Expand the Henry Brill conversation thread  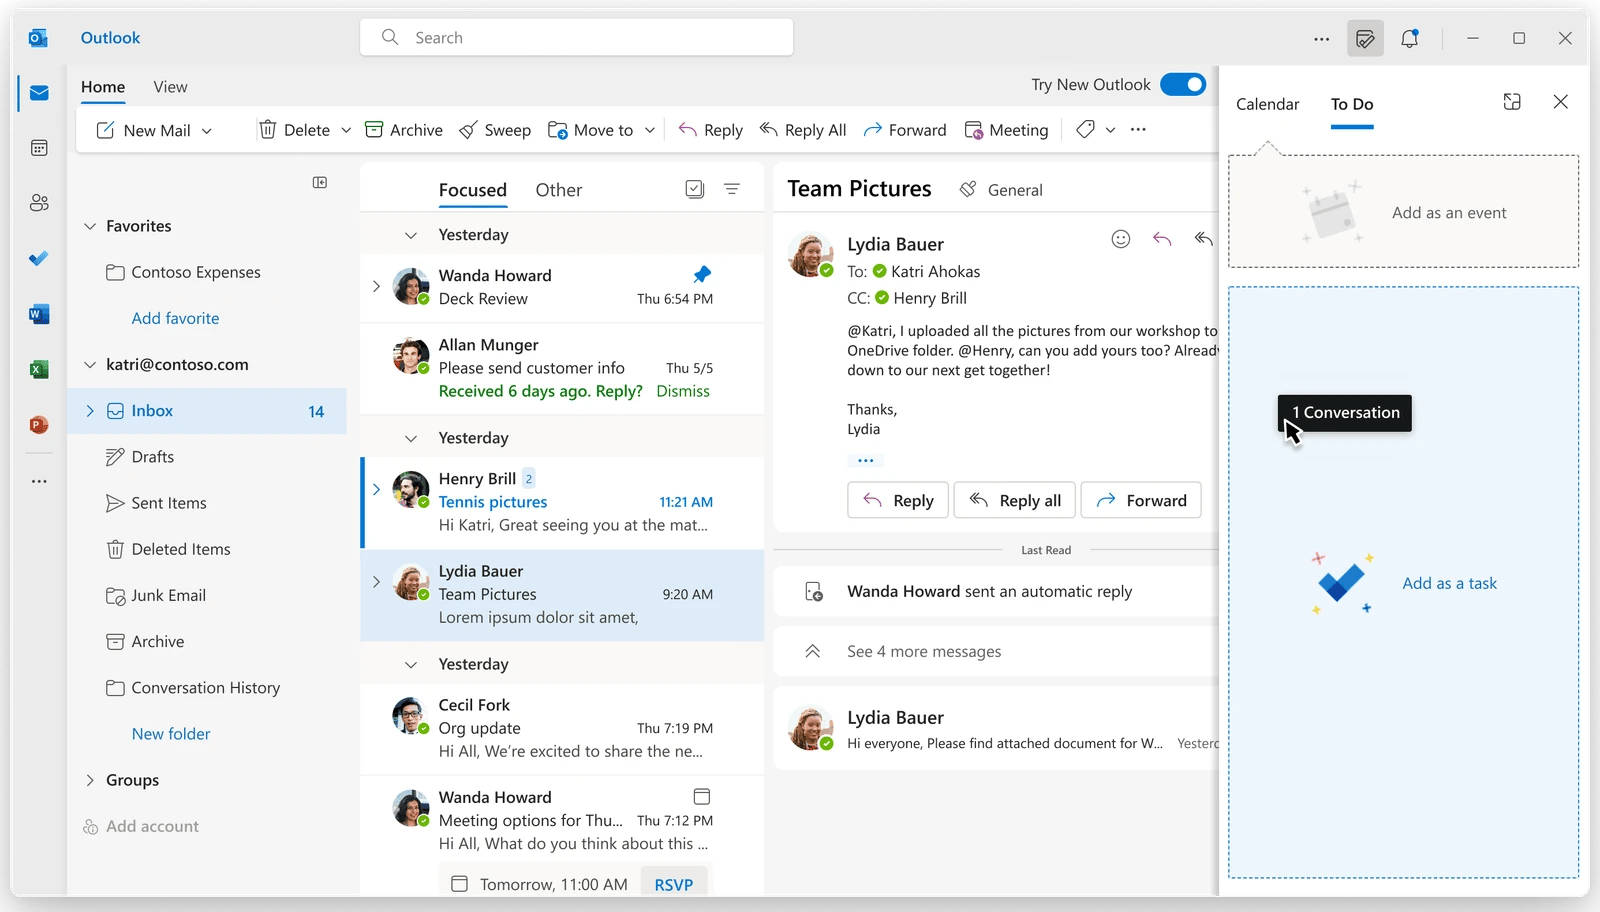coord(376,490)
